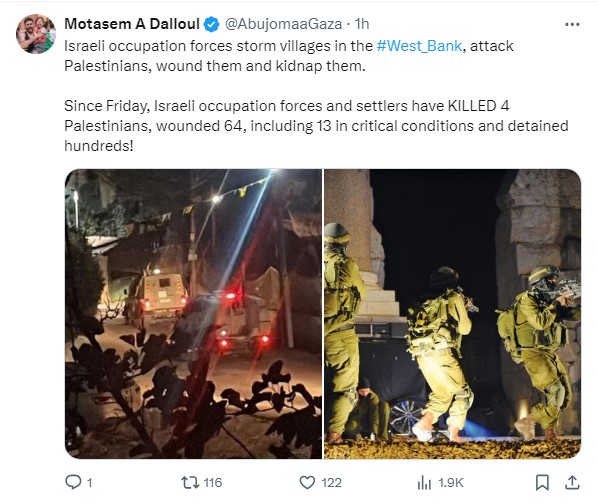Click the 122 likes count
Viewport: 598px width, 503px height.
pyautogui.click(x=331, y=483)
